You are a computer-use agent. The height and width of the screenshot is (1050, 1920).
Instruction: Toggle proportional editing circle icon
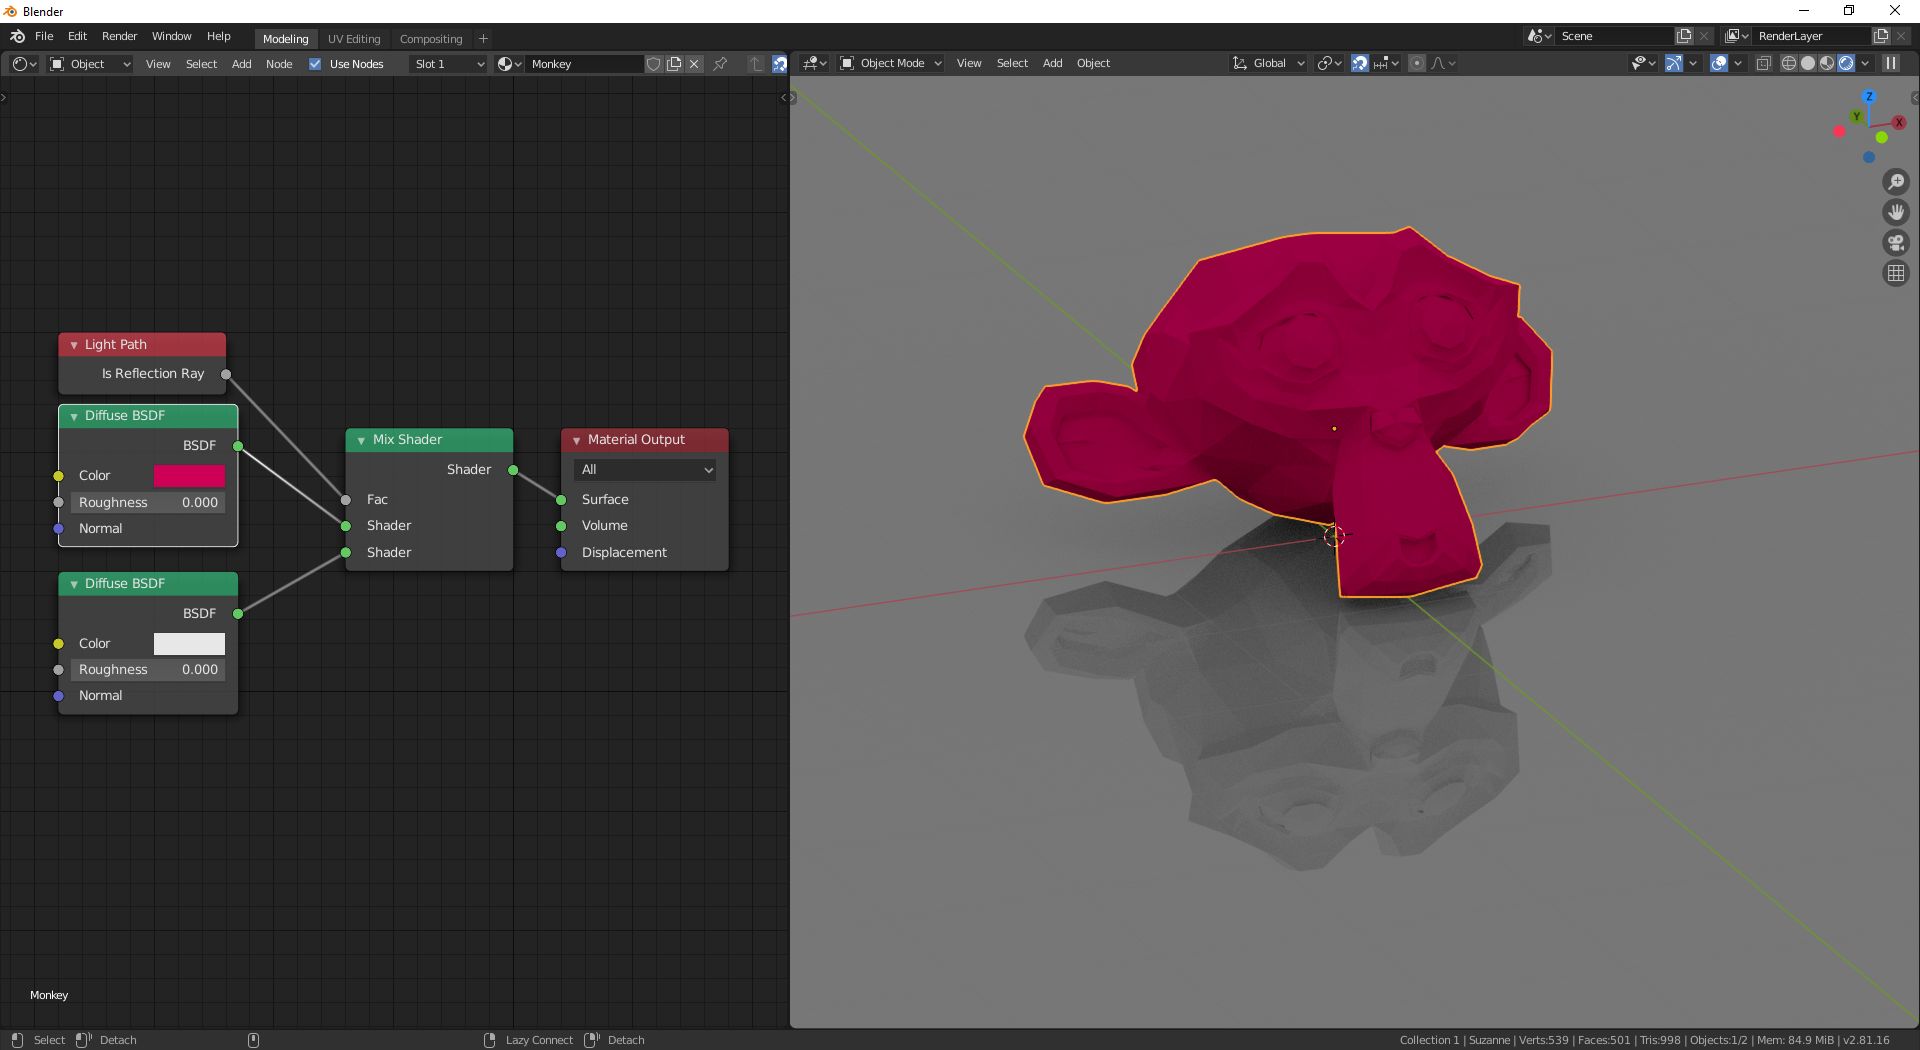1416,63
